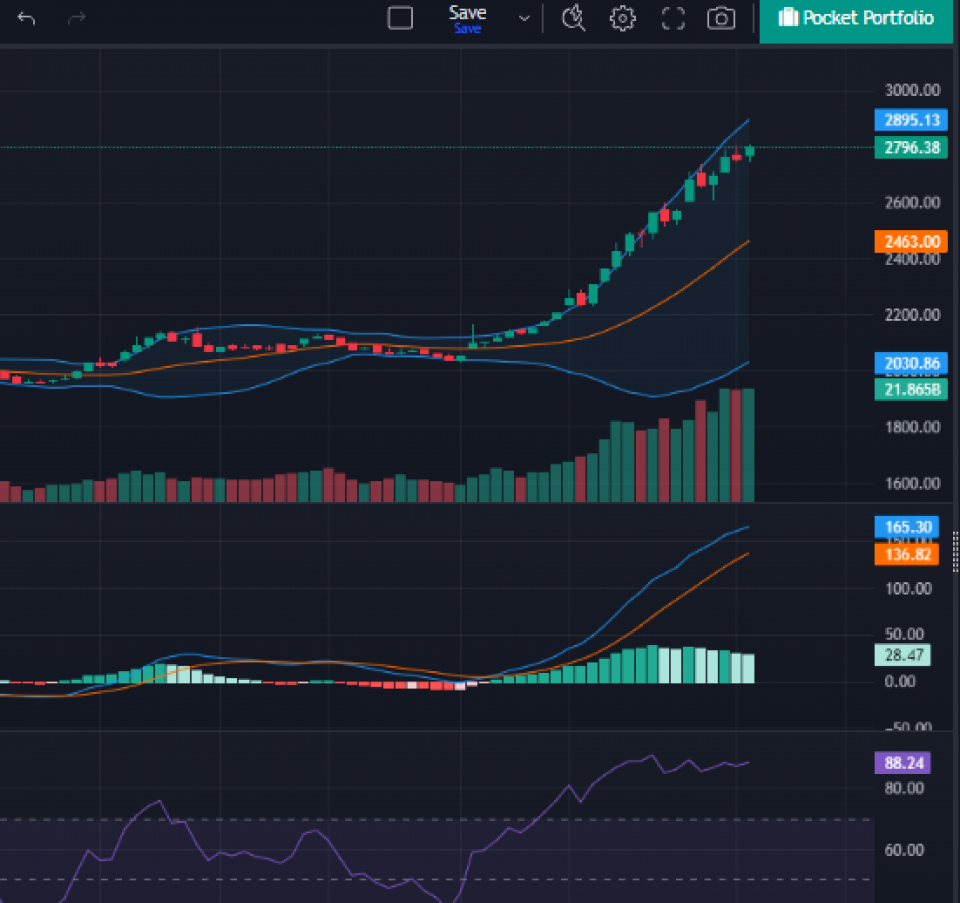The height and width of the screenshot is (903, 960).
Task: Select the 21.865B volume label
Action: click(x=911, y=389)
